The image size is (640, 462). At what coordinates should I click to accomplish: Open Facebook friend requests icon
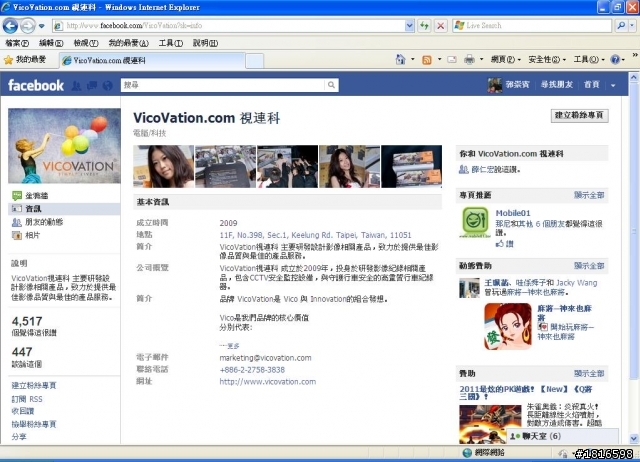[76, 85]
